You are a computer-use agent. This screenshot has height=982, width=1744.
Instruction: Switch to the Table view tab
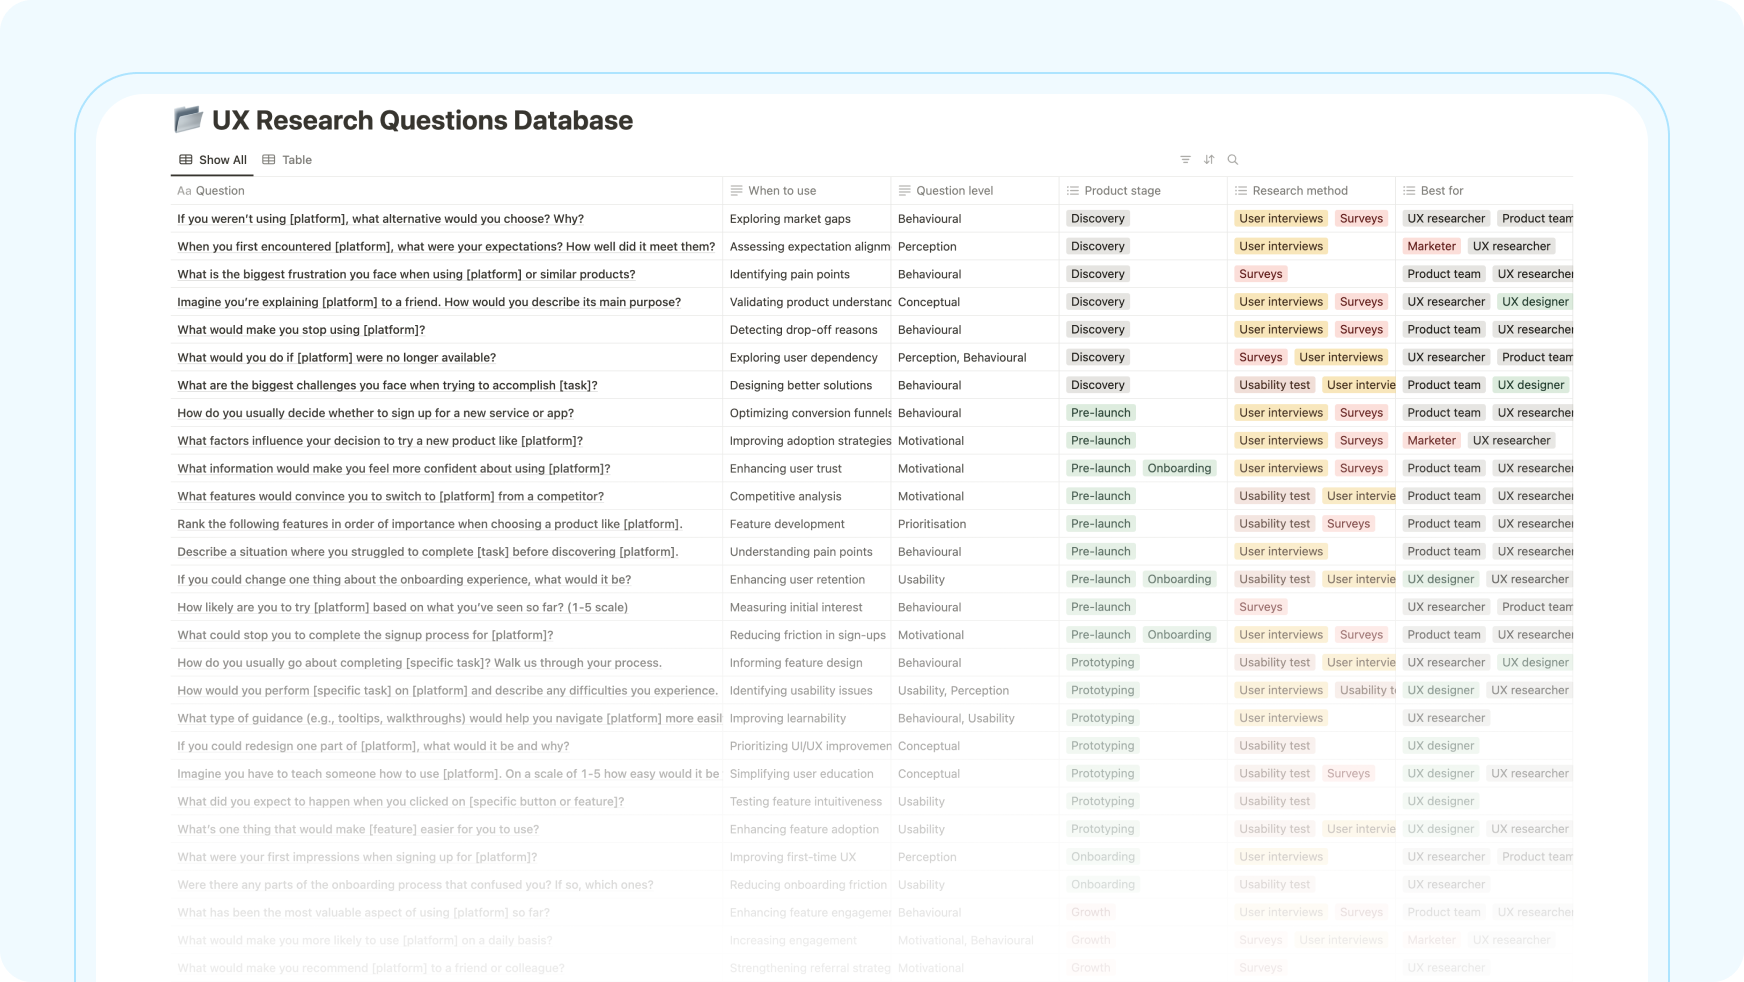click(x=287, y=160)
